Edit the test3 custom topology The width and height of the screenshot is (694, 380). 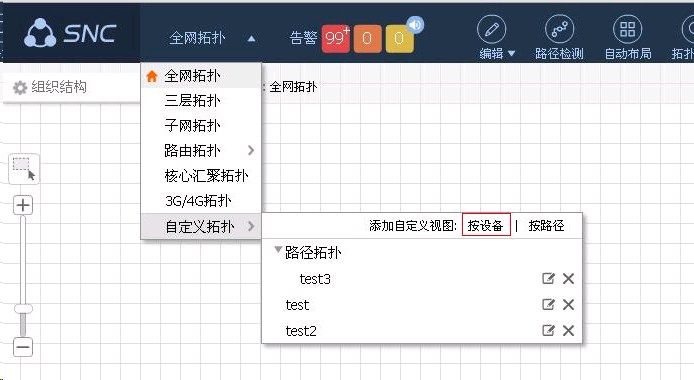pos(548,278)
